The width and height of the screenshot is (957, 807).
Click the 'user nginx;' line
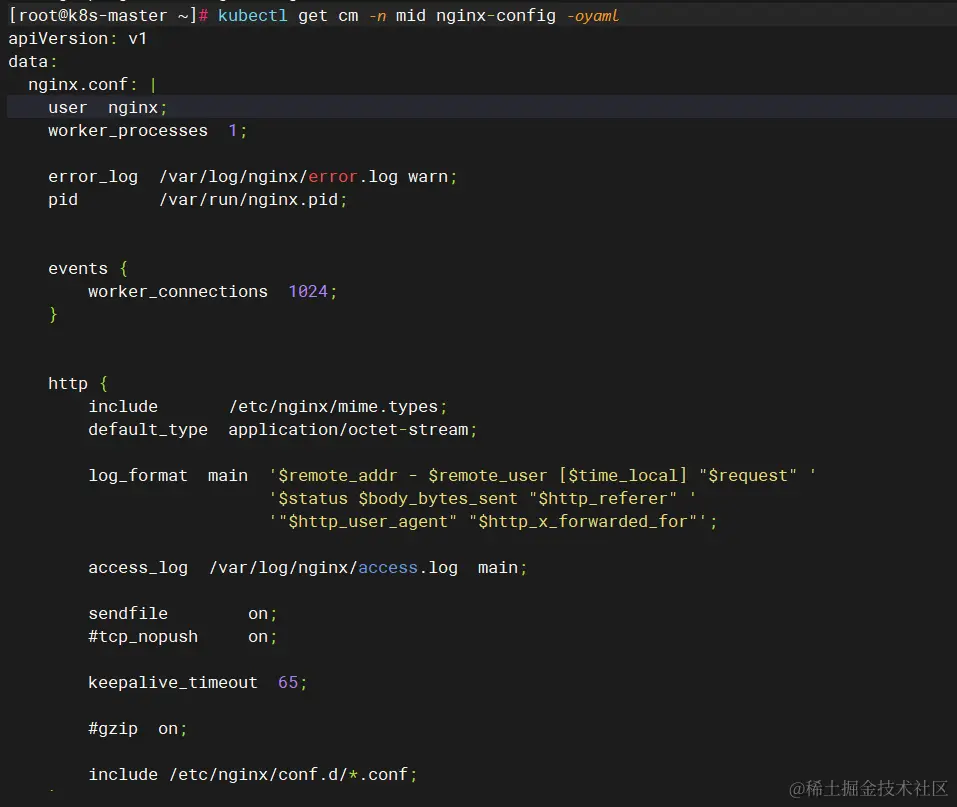(107, 107)
